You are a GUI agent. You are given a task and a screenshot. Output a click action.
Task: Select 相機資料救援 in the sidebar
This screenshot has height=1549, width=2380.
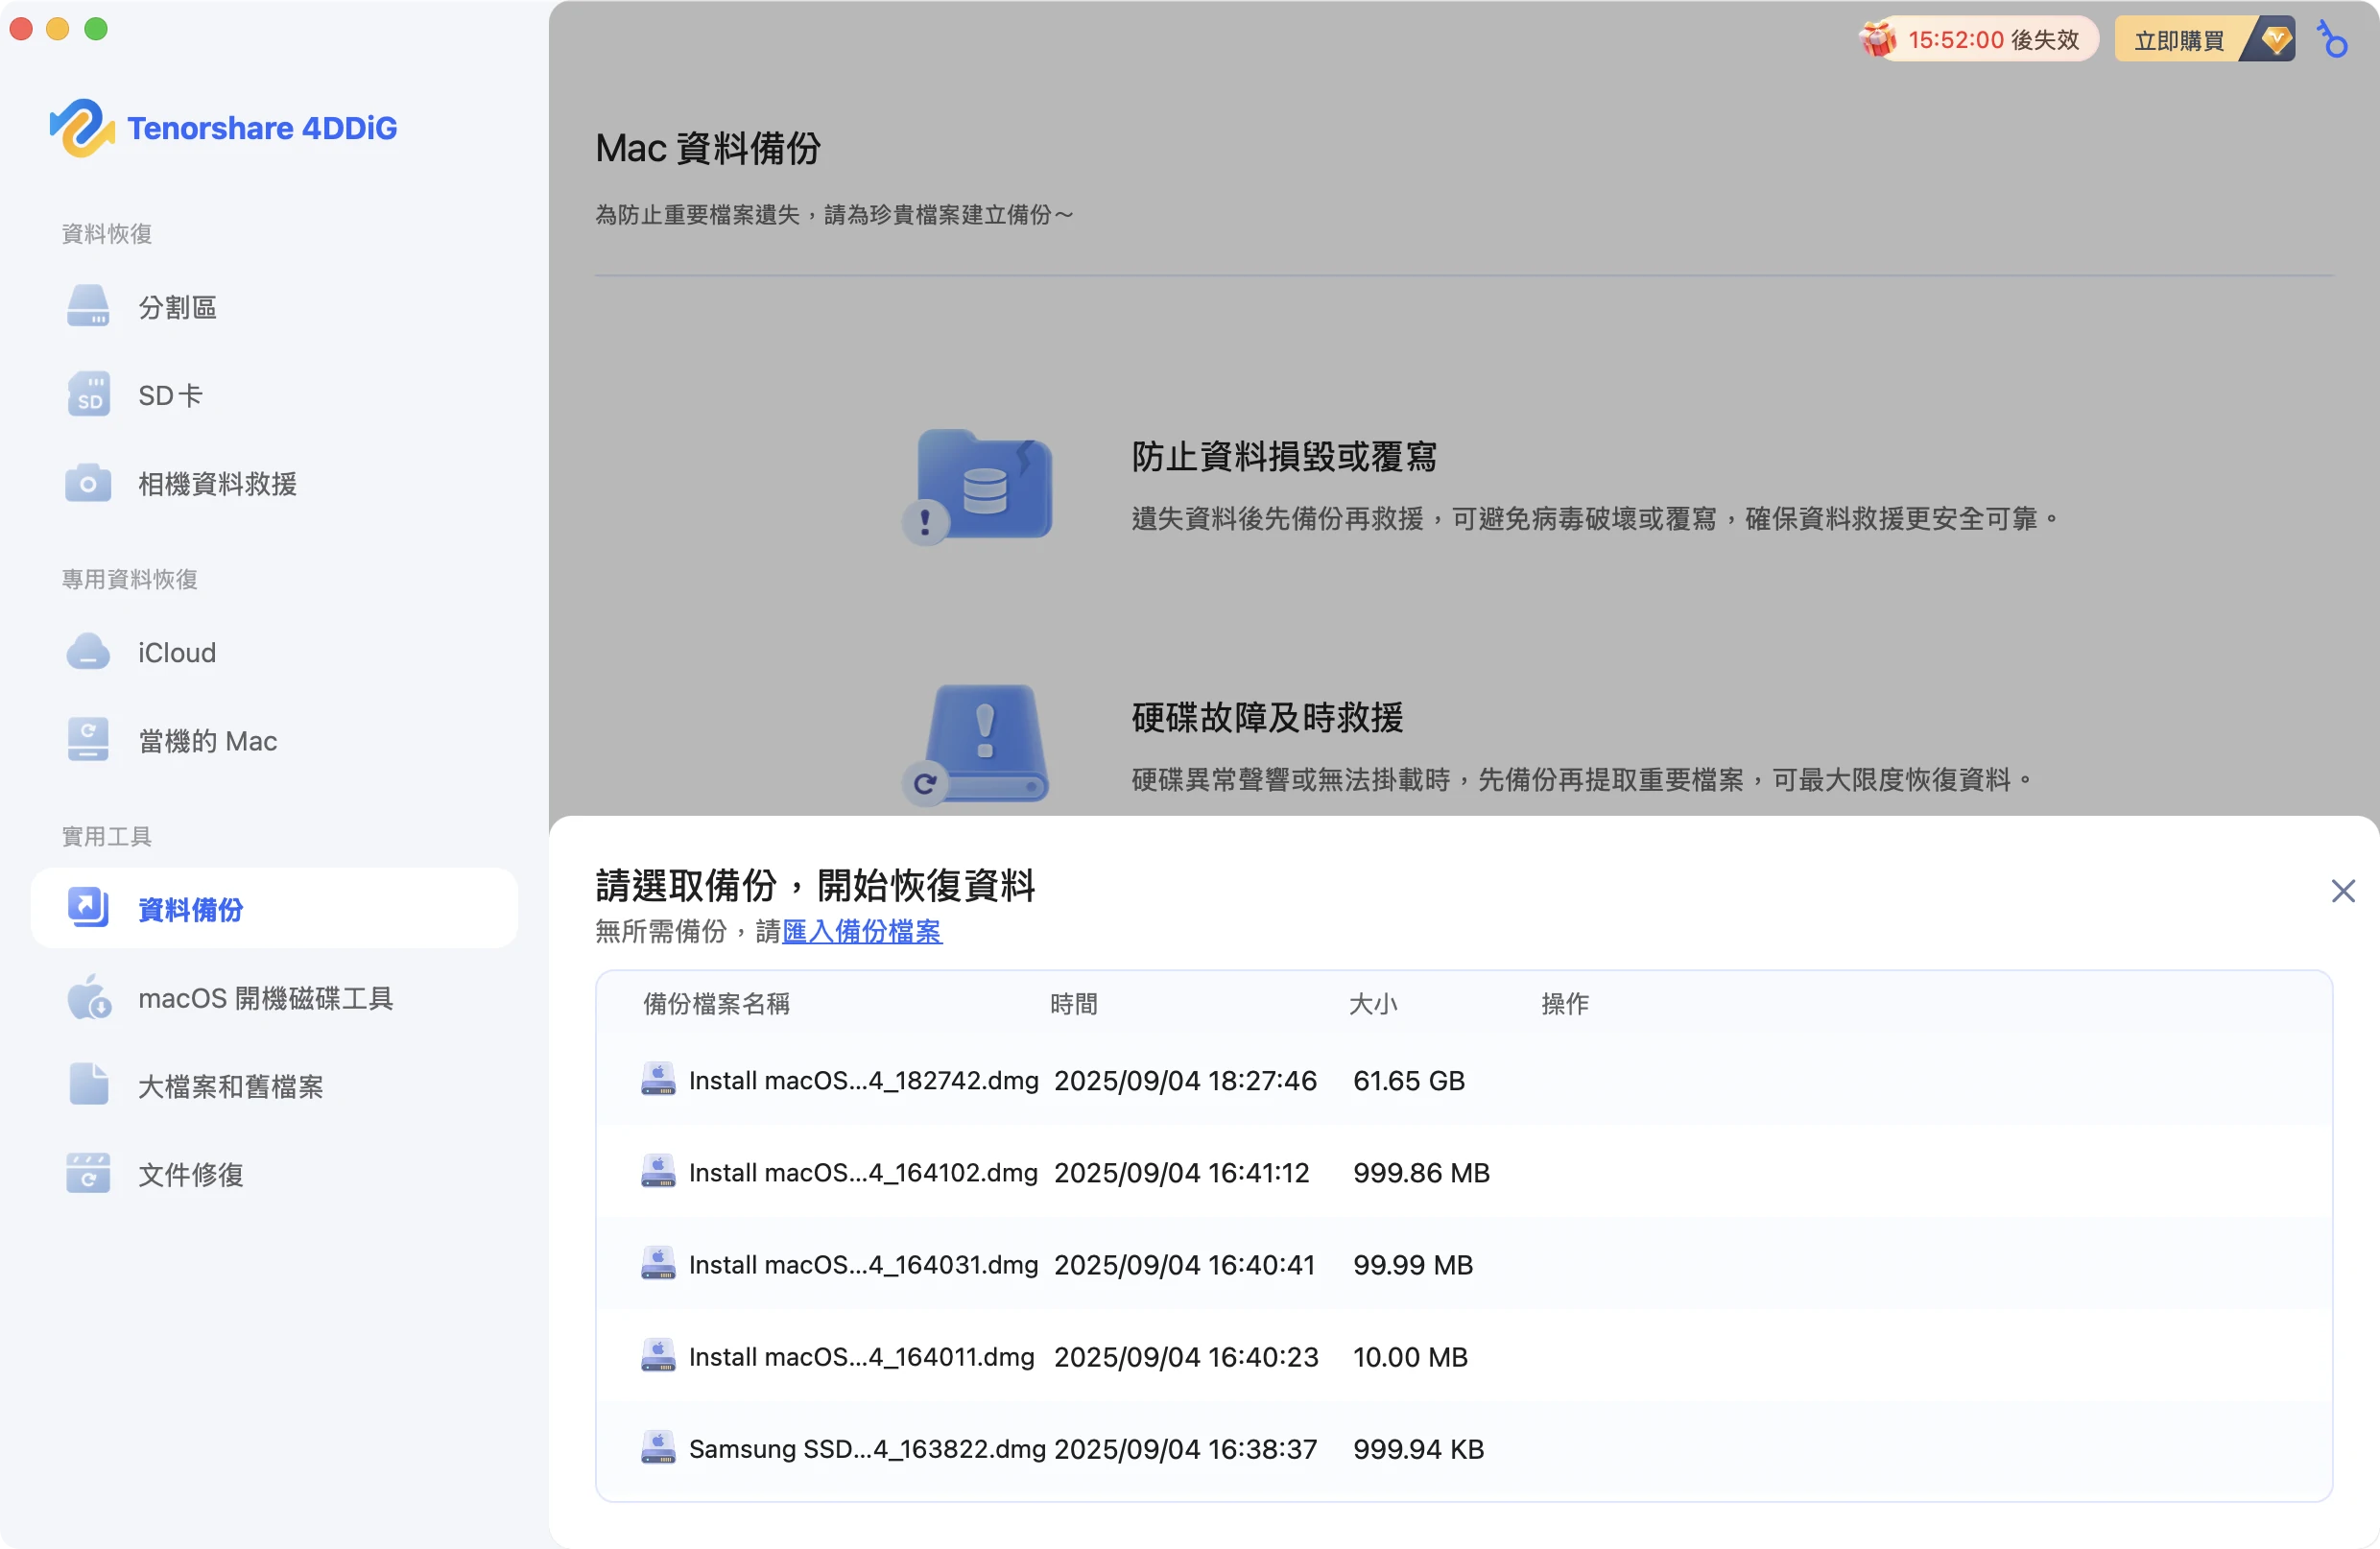click(274, 483)
